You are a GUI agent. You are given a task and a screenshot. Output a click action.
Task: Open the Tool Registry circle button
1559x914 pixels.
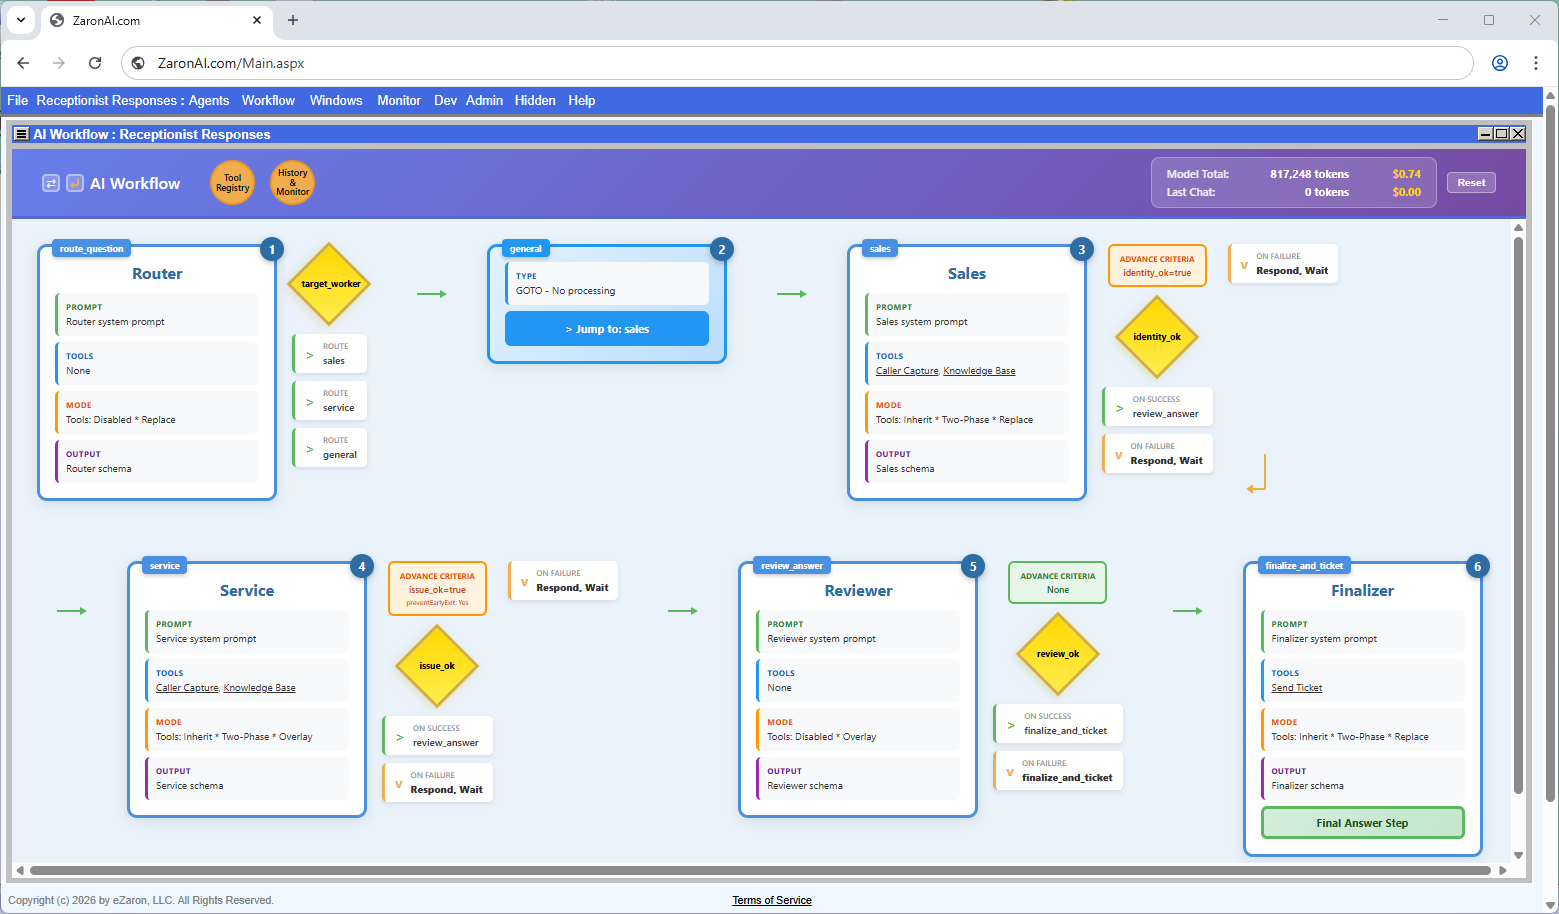pos(233,183)
